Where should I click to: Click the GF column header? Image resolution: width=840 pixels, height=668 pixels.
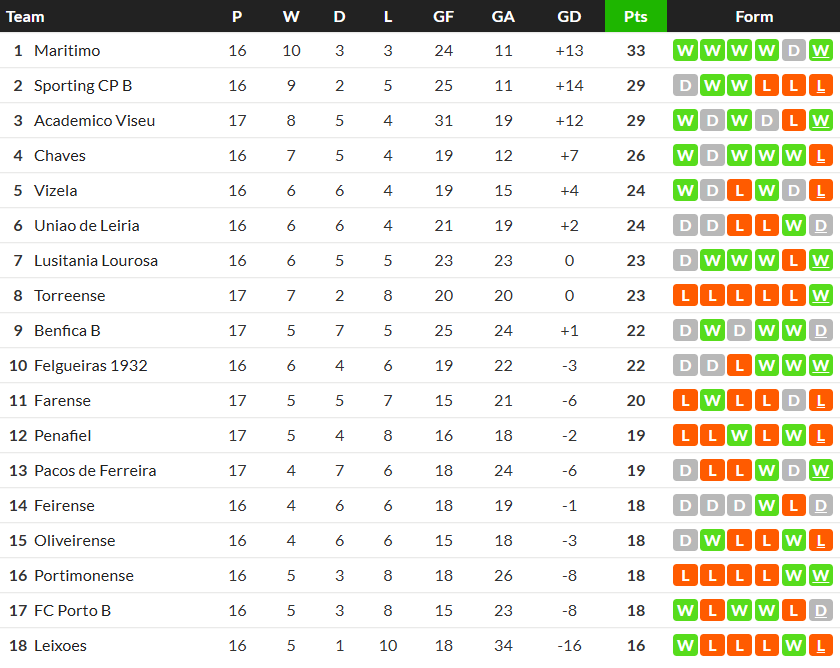(443, 16)
